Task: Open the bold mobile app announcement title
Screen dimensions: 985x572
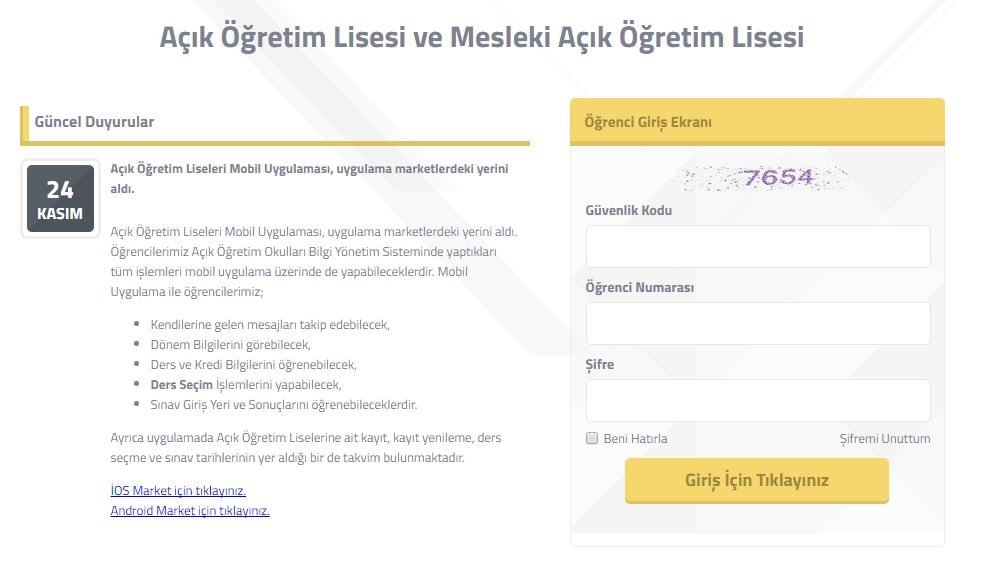Action: (x=309, y=178)
